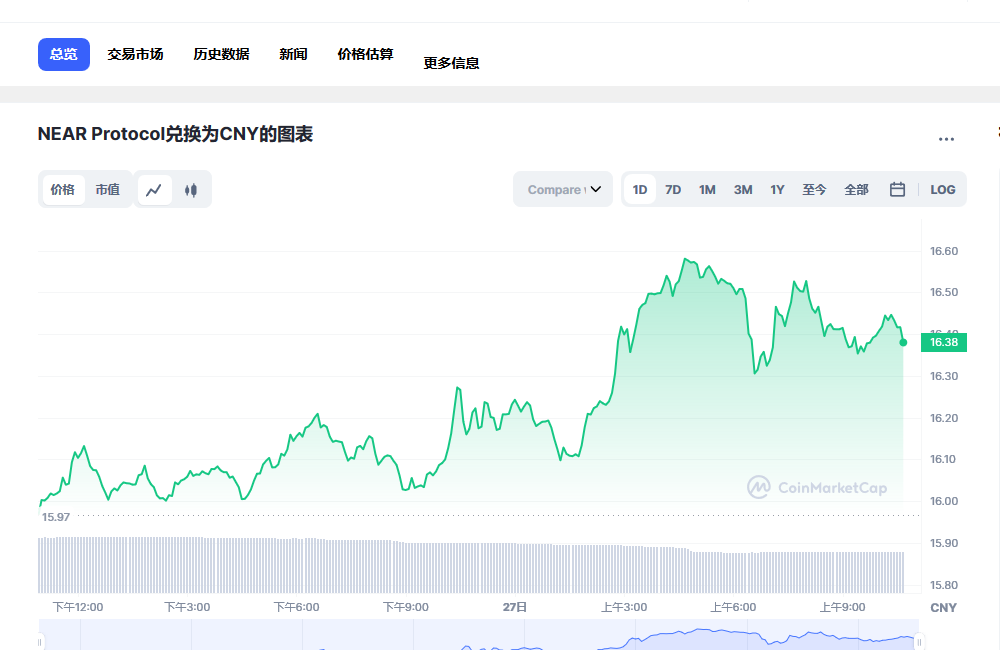
Task: Click the 27日 date axis label
Action: point(515,607)
